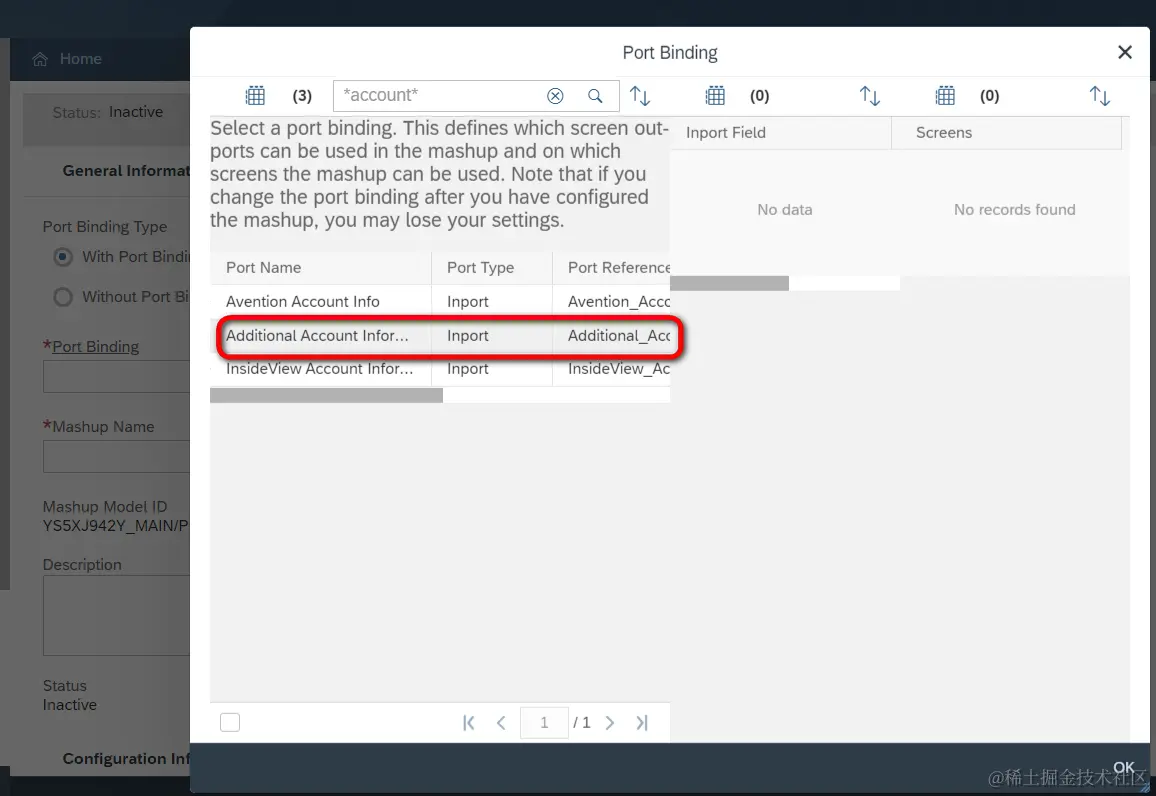Select InsideView Account Infor... row
Image resolution: width=1156 pixels, height=796 pixels.
tap(440, 369)
